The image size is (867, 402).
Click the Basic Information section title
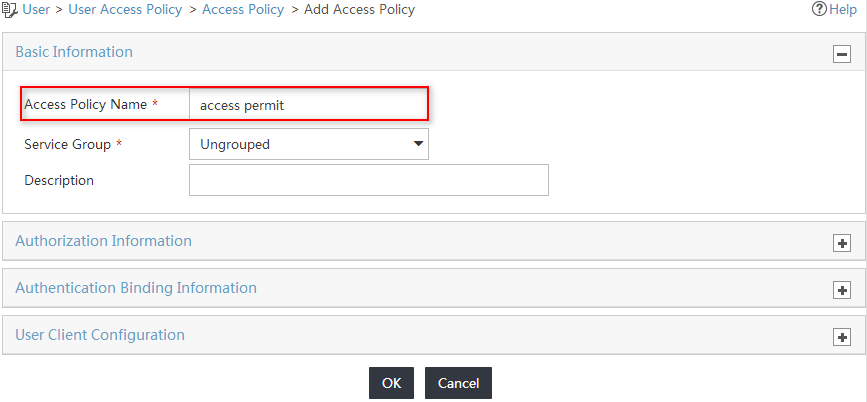point(74,52)
